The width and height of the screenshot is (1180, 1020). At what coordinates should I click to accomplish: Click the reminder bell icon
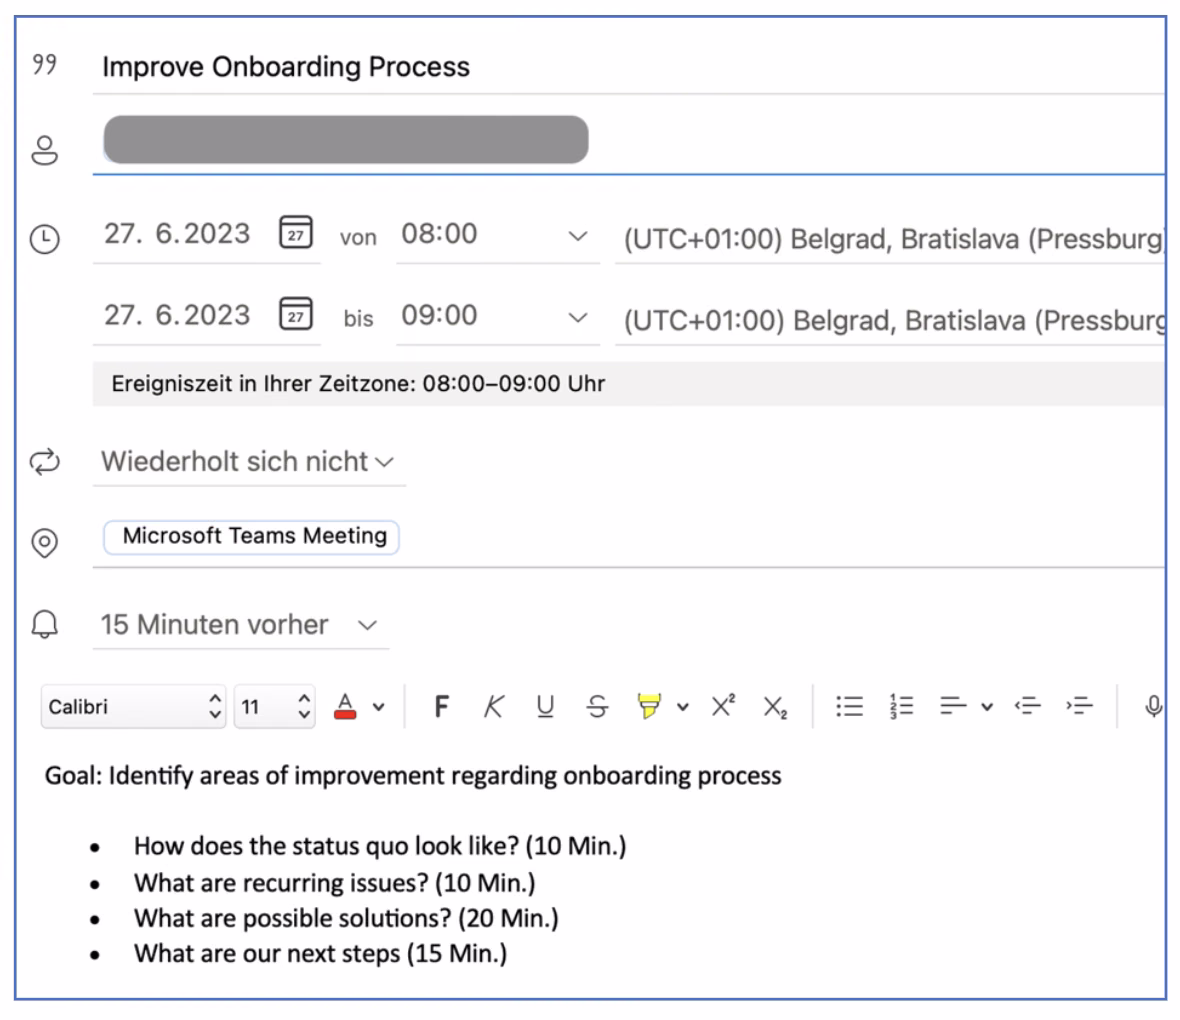click(x=44, y=624)
